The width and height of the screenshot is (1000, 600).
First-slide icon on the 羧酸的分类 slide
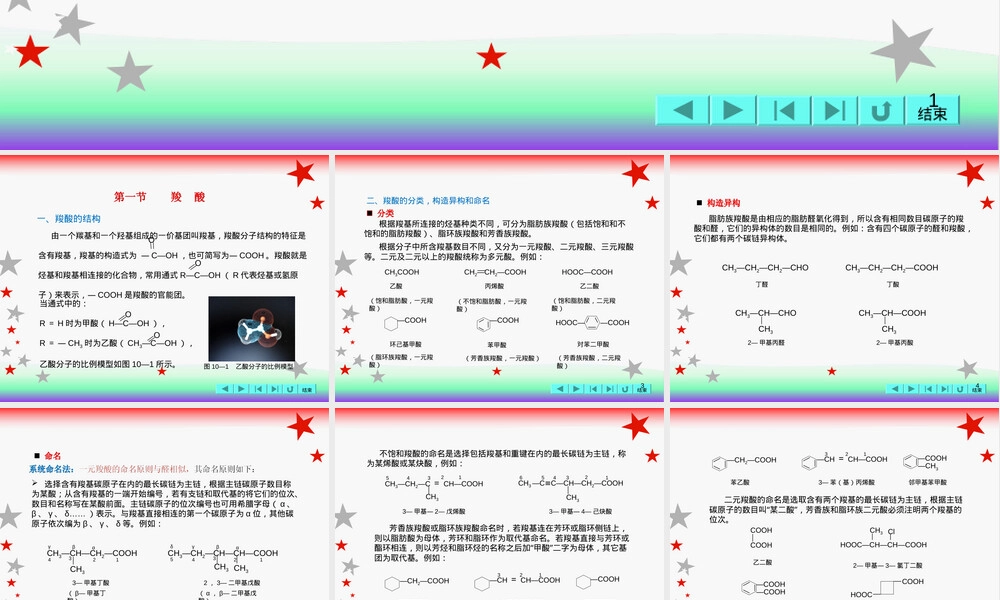click(593, 389)
